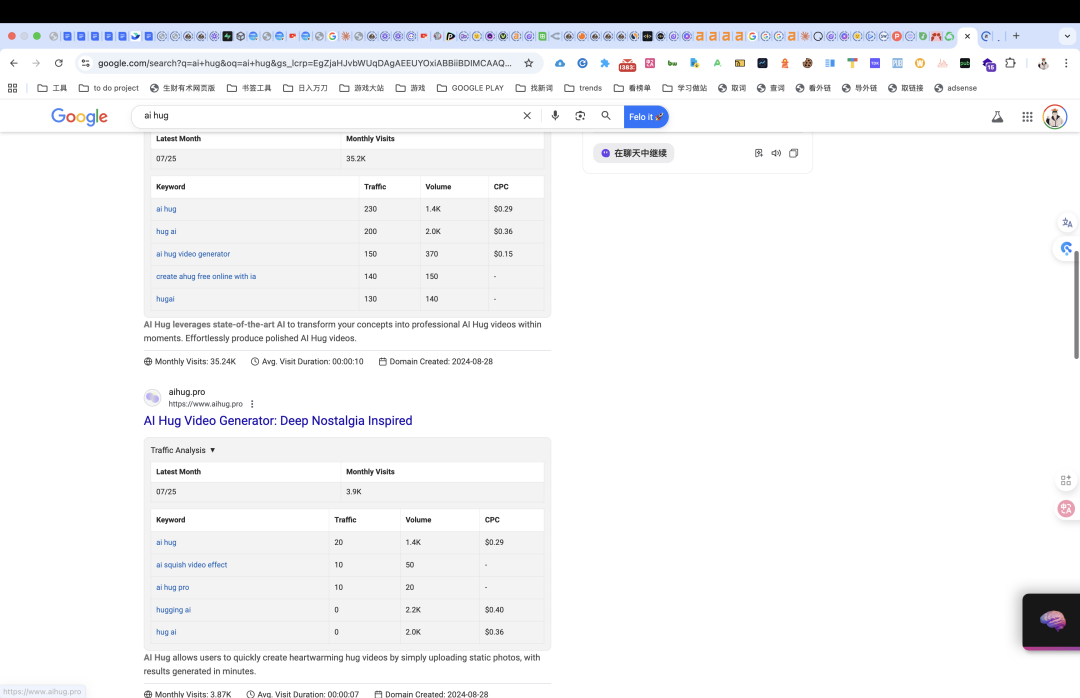This screenshot has width=1080, height=698.
Task: Click the address bar URL
Action: 304,63
